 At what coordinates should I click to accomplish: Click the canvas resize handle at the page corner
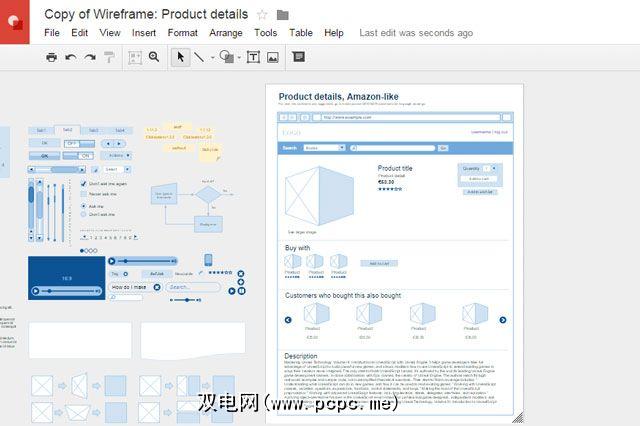(x=518, y=417)
